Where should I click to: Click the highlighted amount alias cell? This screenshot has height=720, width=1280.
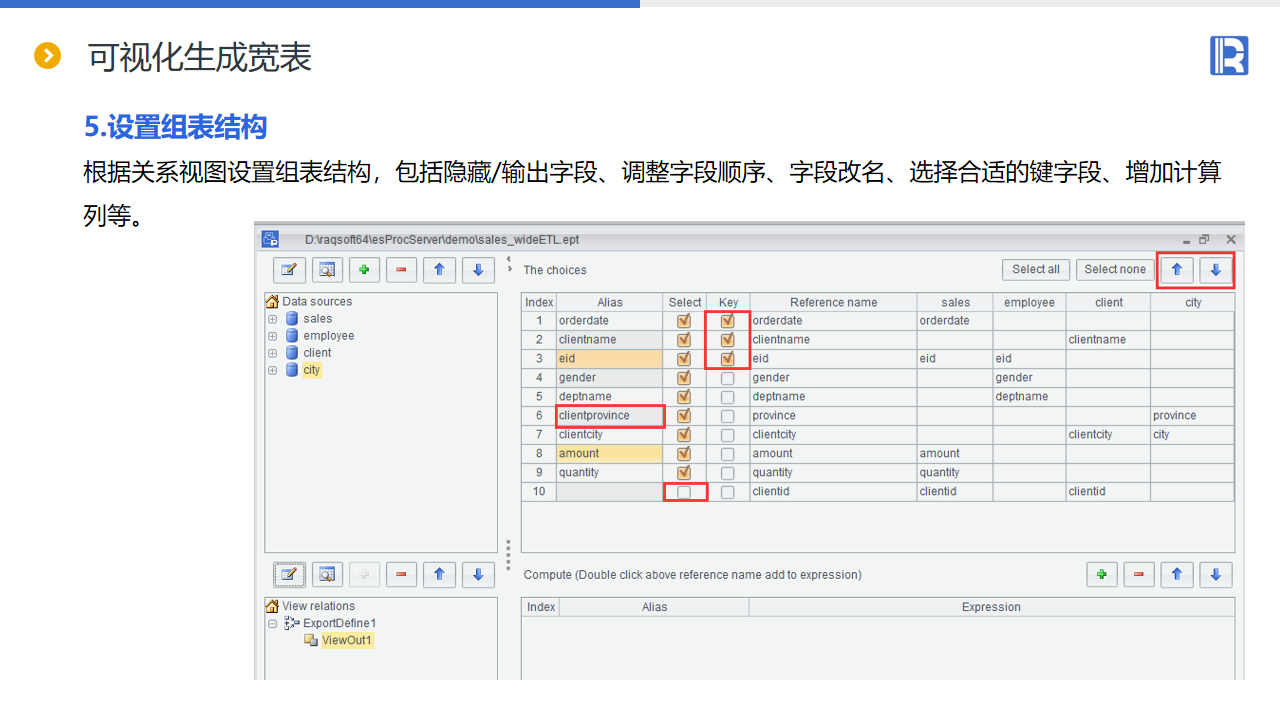[x=610, y=454]
